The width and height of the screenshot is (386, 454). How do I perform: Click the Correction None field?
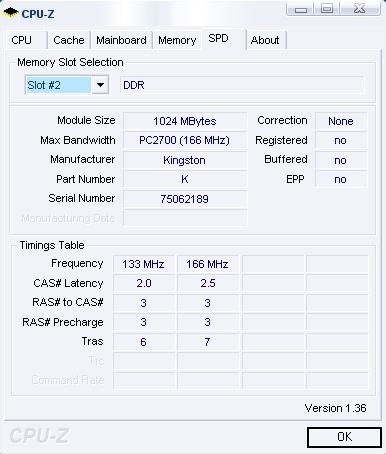[x=341, y=121]
